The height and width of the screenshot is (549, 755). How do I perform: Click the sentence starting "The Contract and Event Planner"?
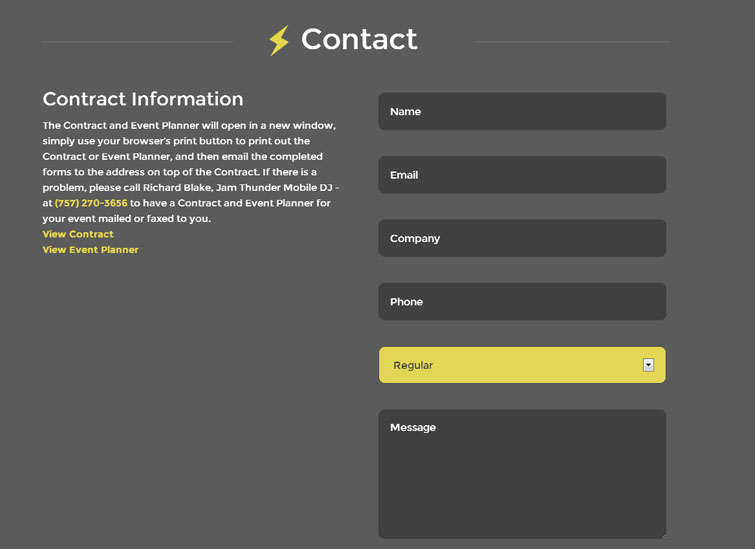click(189, 126)
